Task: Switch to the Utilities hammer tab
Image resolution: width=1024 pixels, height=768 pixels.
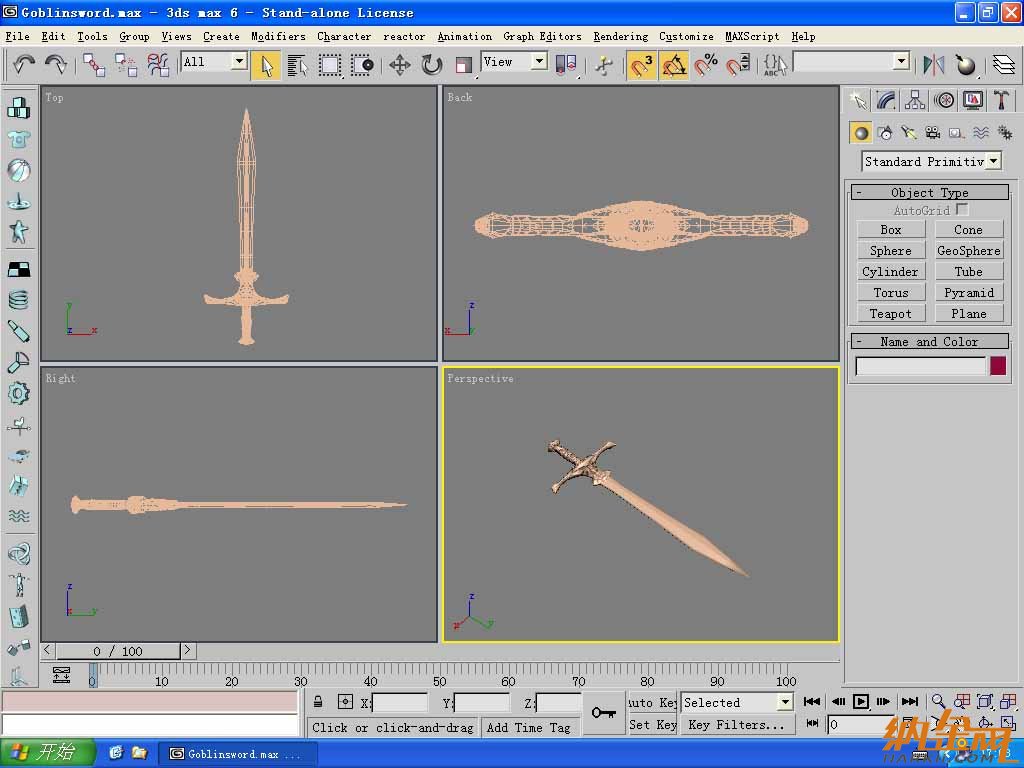Action: click(x=1001, y=100)
